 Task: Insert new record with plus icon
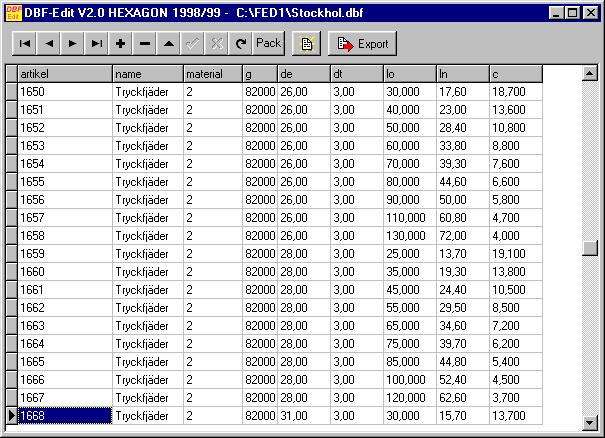(120, 44)
